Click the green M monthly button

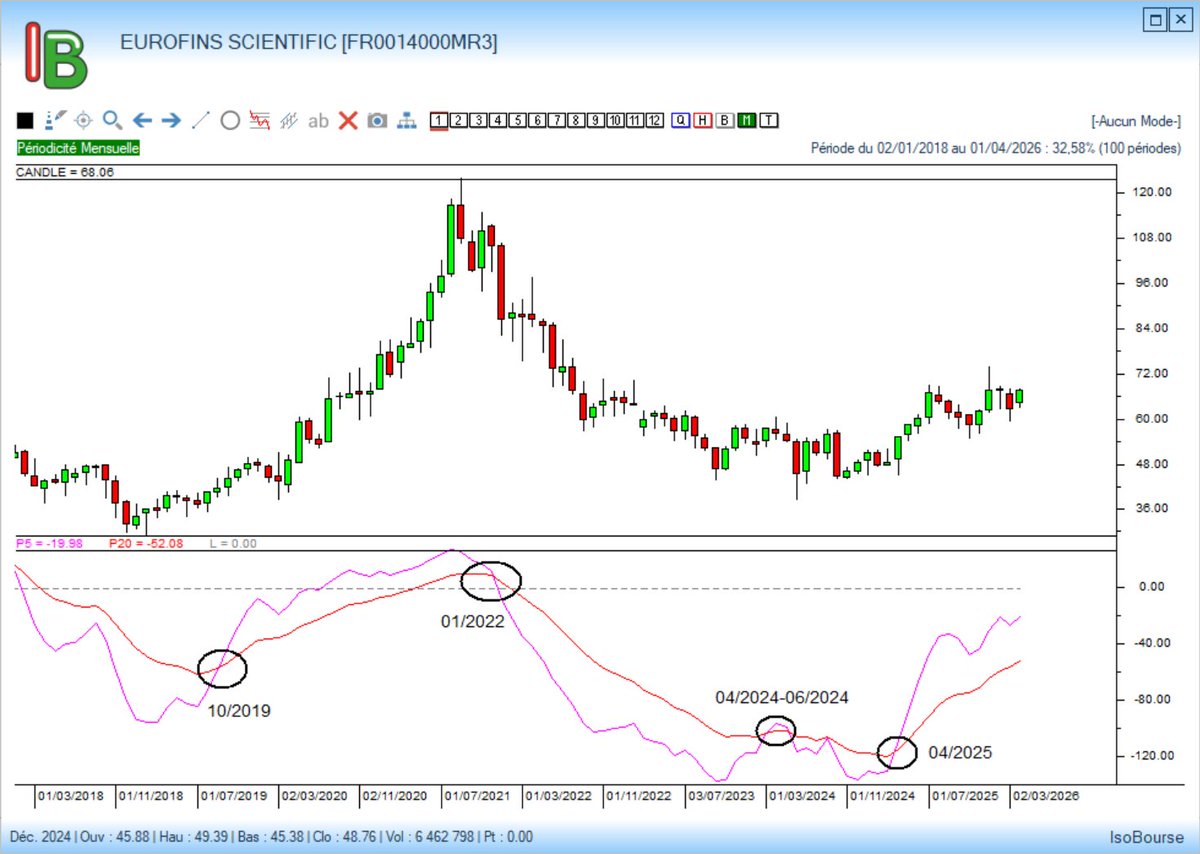747,121
